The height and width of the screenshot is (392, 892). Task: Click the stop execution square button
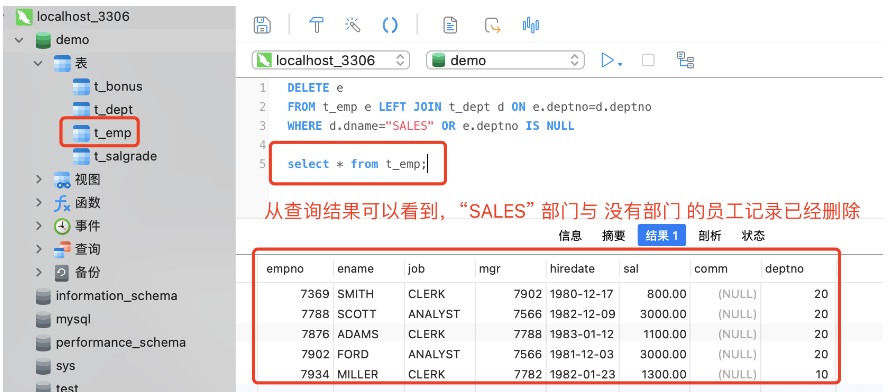click(x=648, y=60)
